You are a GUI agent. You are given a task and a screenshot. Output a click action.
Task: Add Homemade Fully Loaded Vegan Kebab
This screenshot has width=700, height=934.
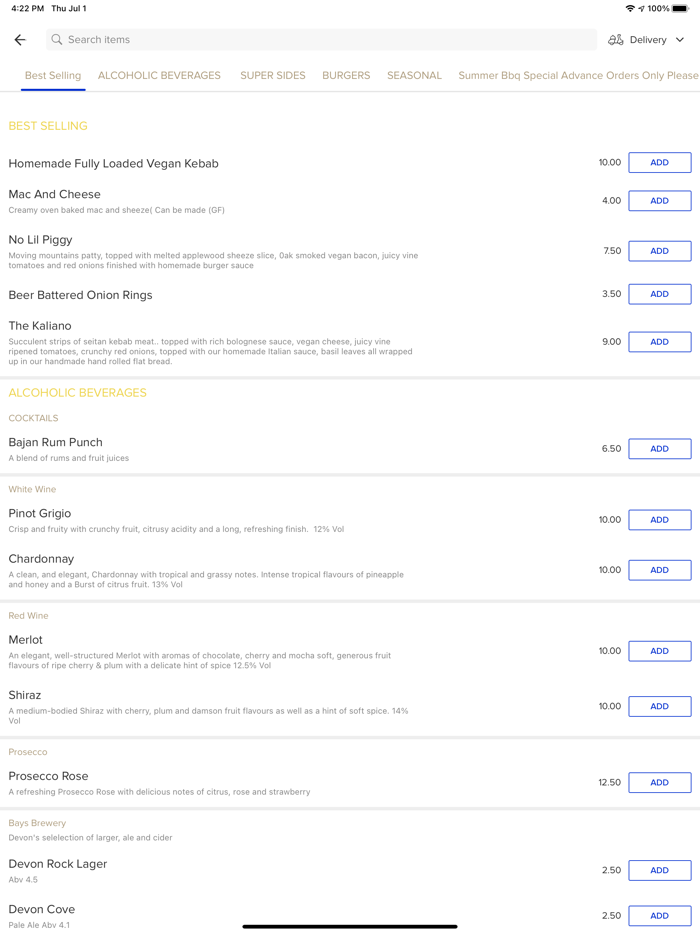coord(659,163)
